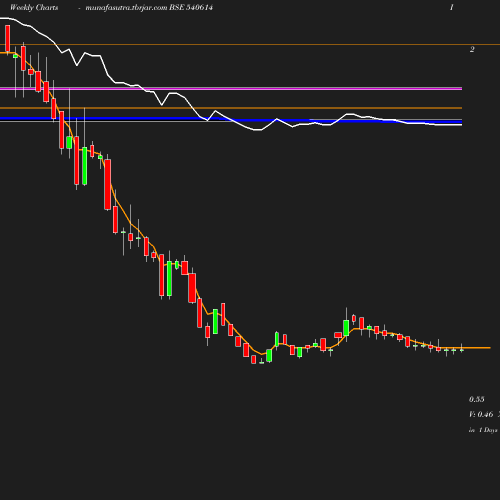Image resolution: width=500 pixels, height=500 pixels.
Task: Click the "in 1 Days" text
Action: pyautogui.click(x=483, y=430)
